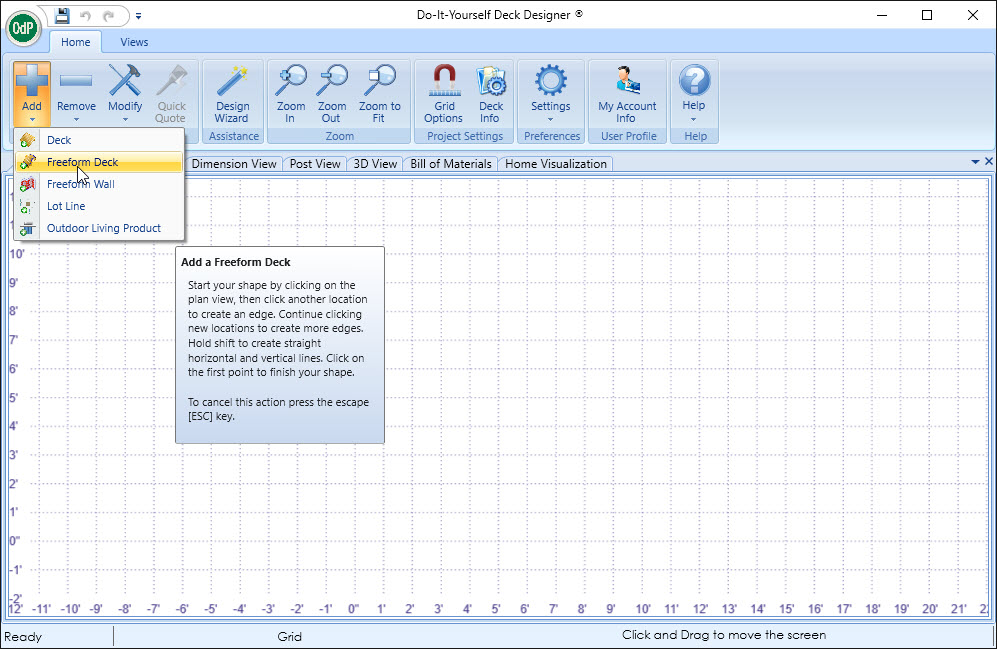Switch to the 3D View tab

(x=375, y=164)
